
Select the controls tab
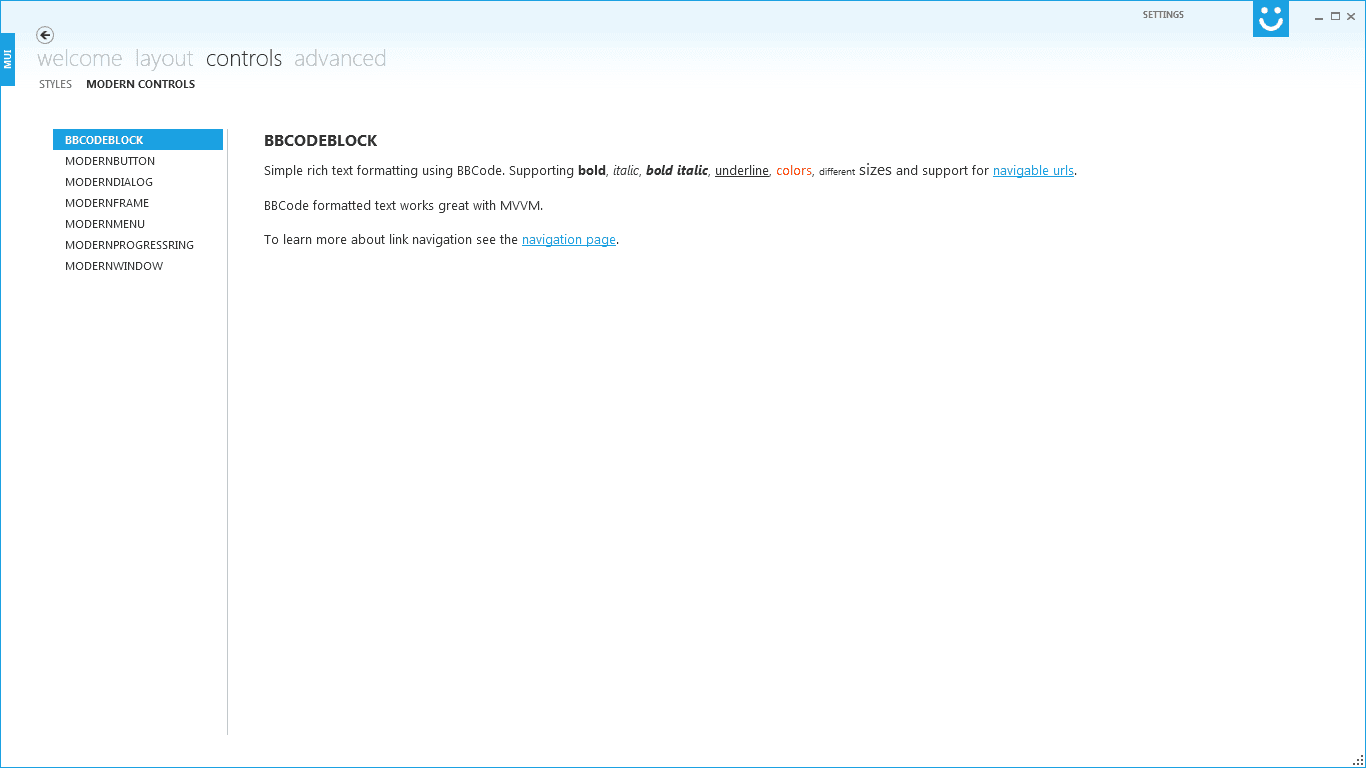pyautogui.click(x=244, y=58)
